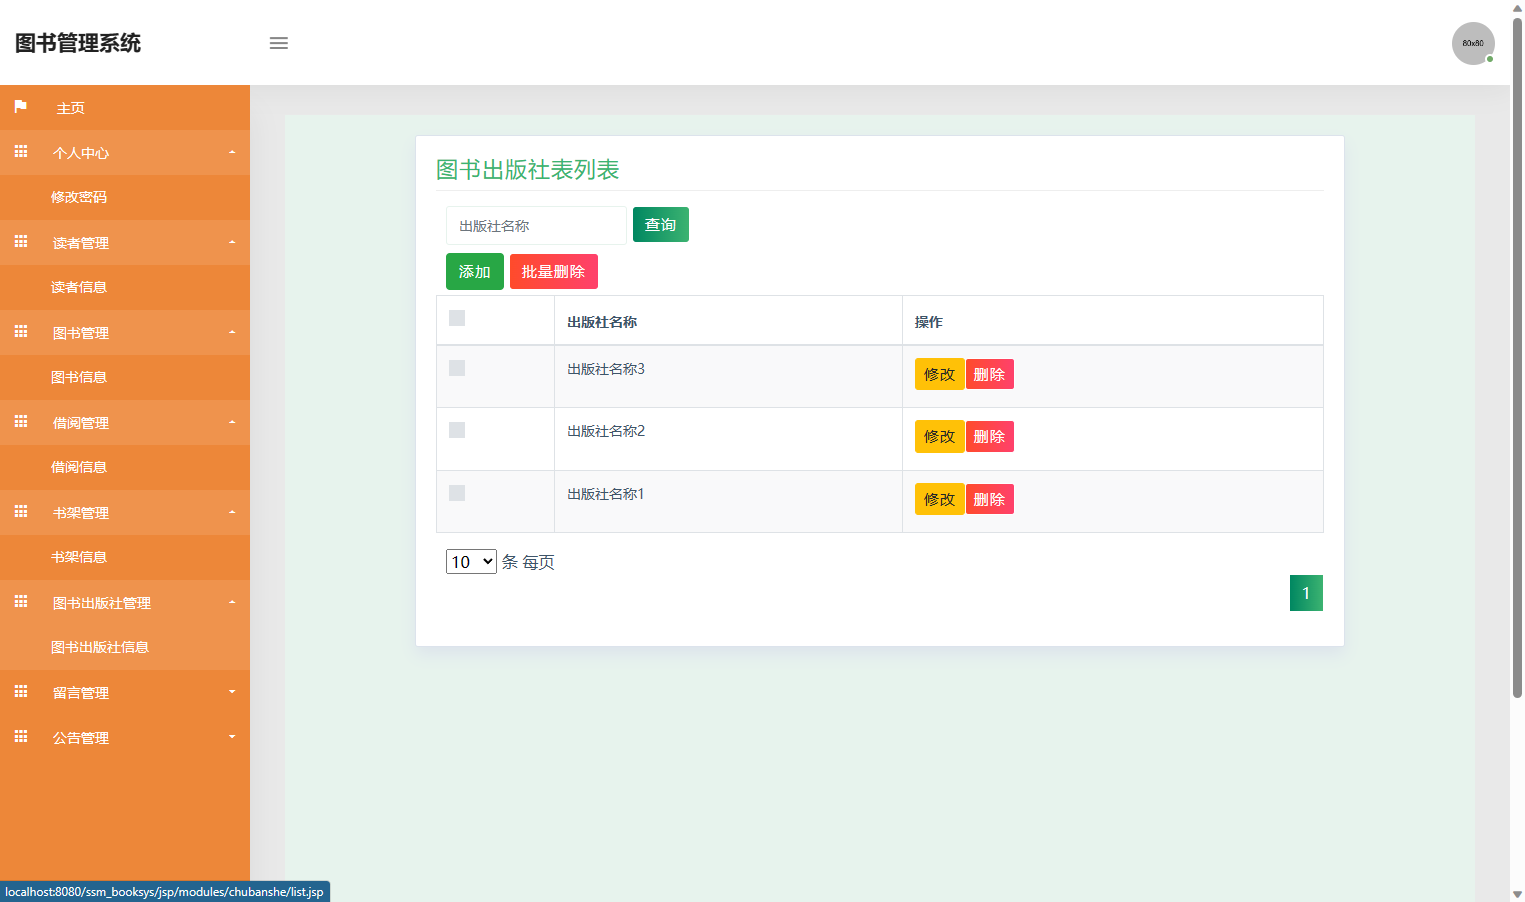Click the grid icon beside 个人中心
1525x902 pixels.
pos(20,152)
